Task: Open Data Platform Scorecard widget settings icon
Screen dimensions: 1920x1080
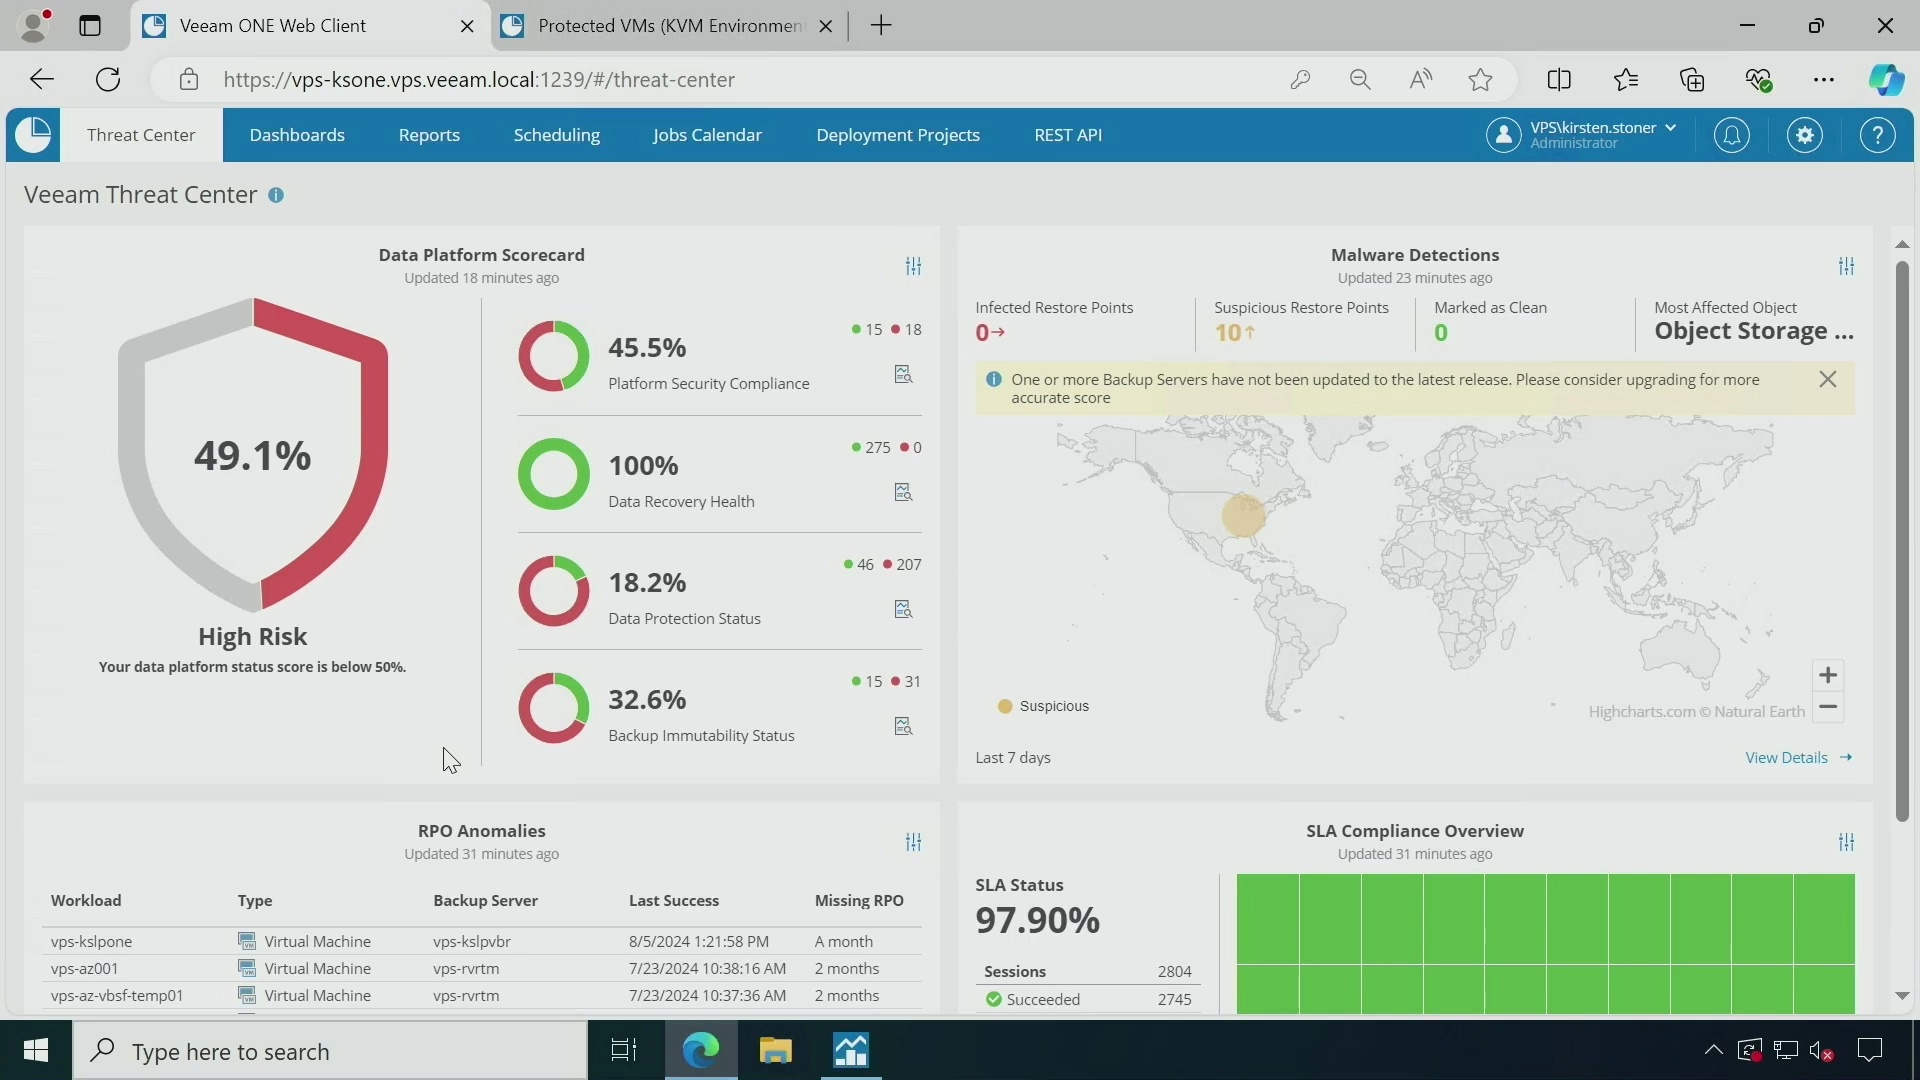Action: pyautogui.click(x=913, y=266)
